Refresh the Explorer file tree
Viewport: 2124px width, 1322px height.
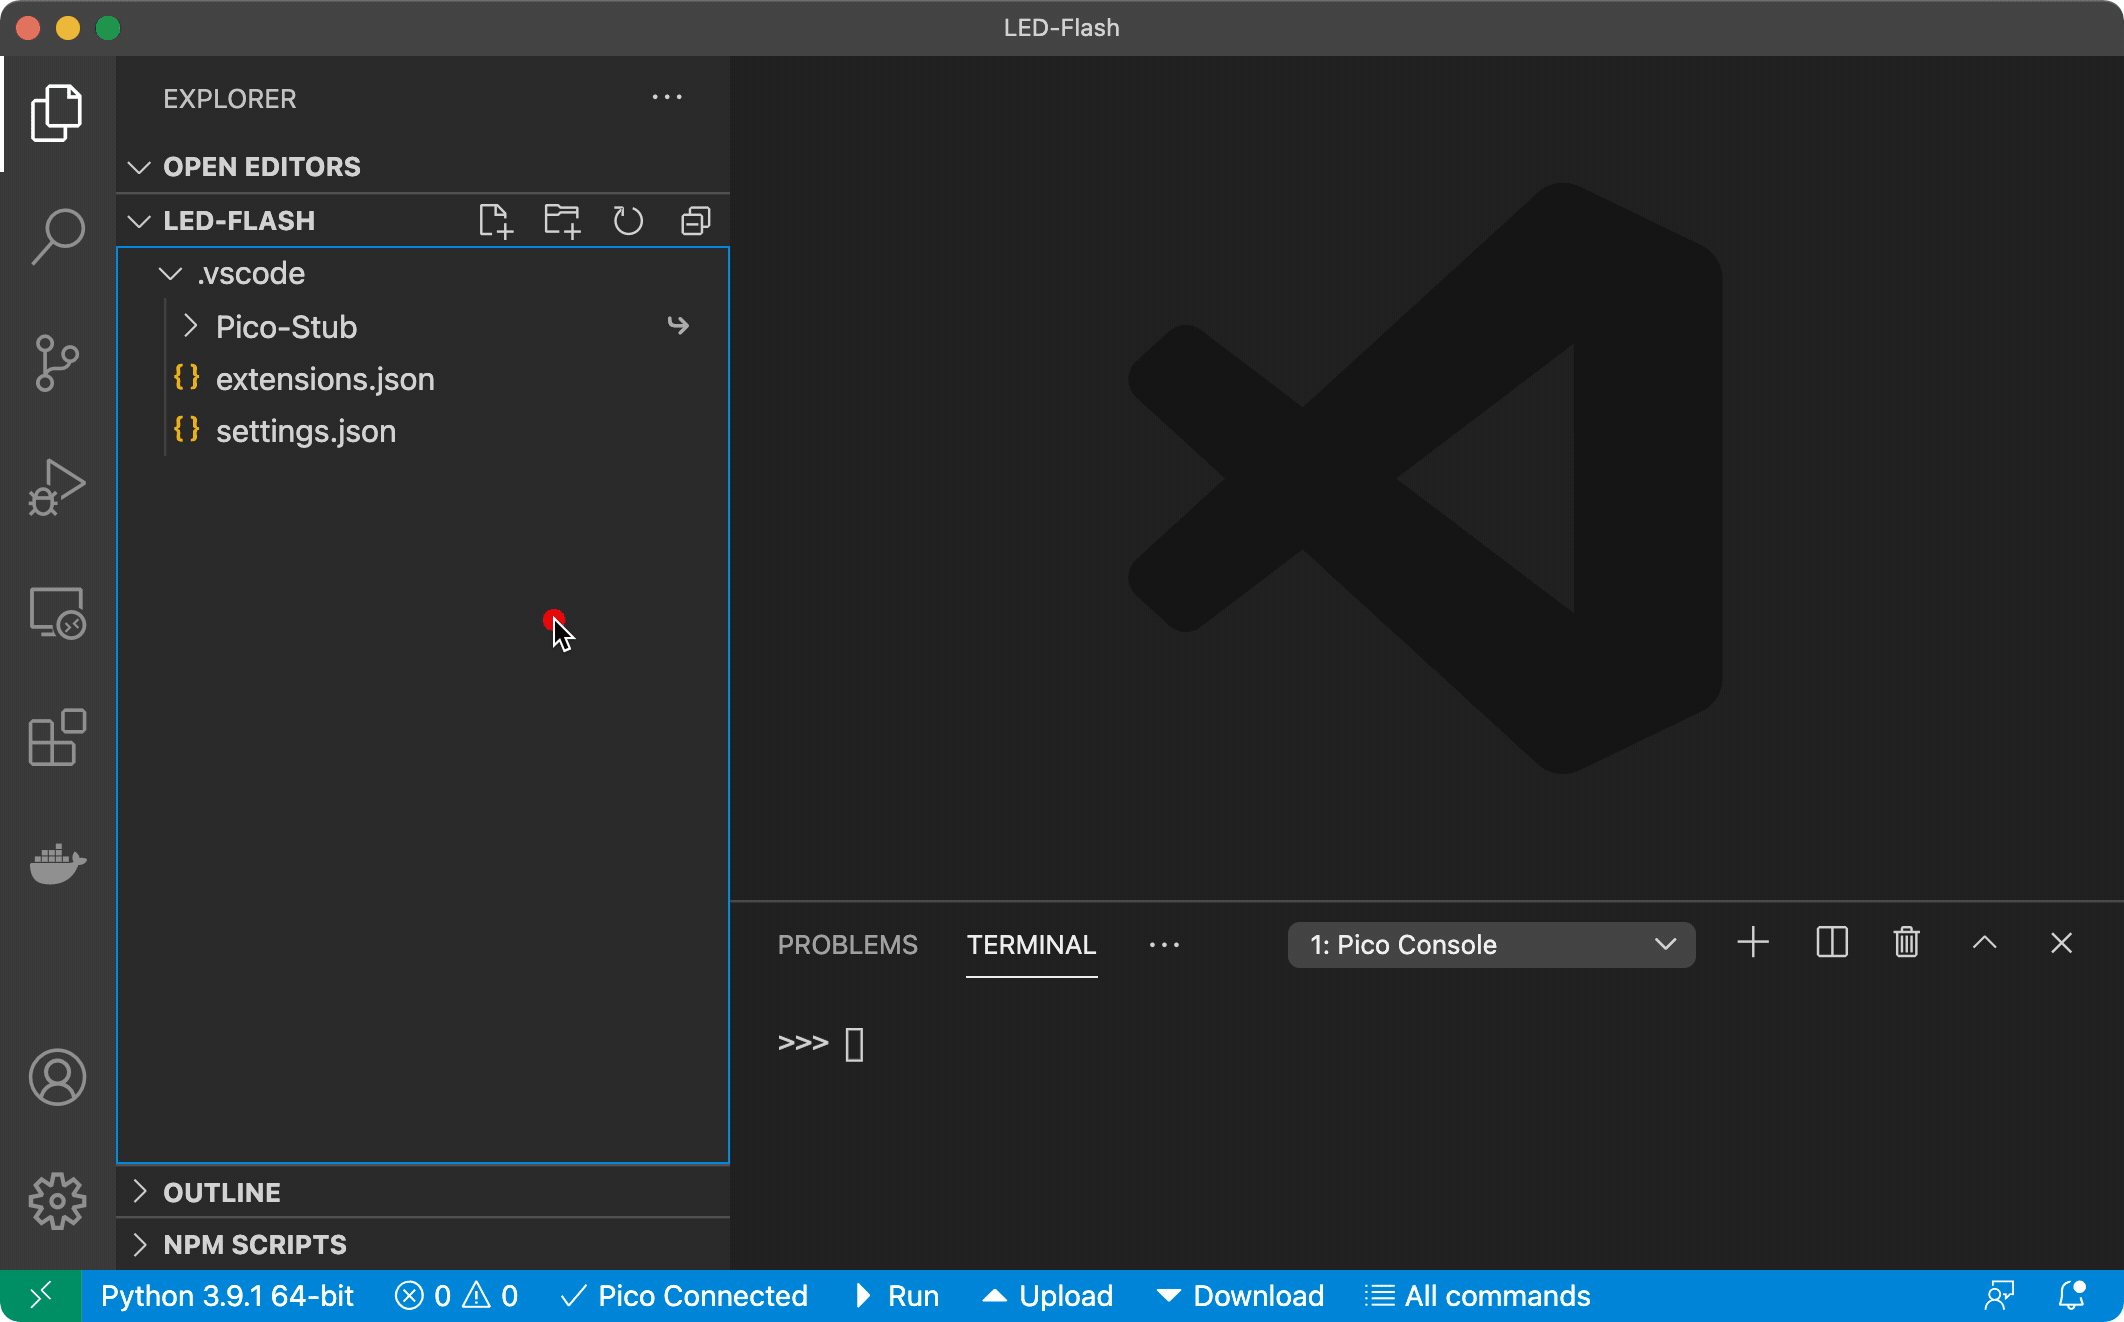pos(628,221)
